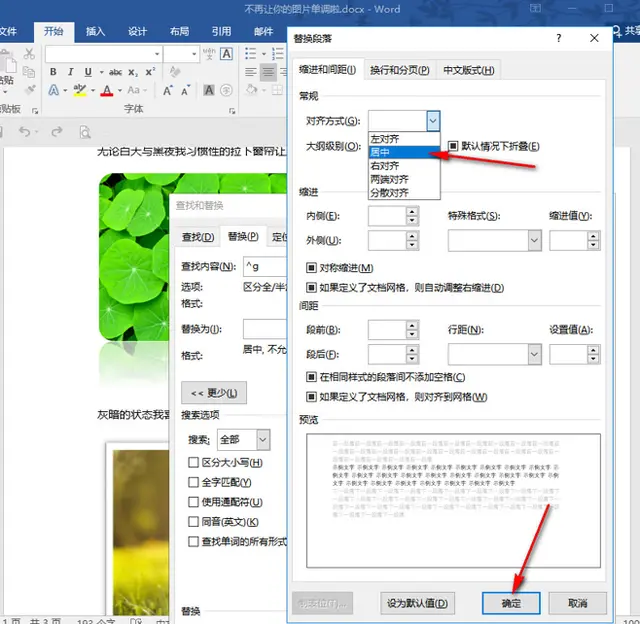The height and width of the screenshot is (624, 640).
Task: Open print preview from quick access bar
Action: pos(85,132)
